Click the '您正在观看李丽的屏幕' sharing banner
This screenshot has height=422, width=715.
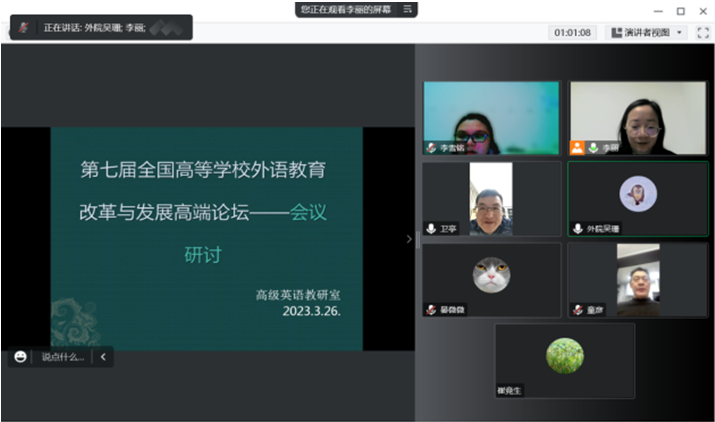point(346,10)
